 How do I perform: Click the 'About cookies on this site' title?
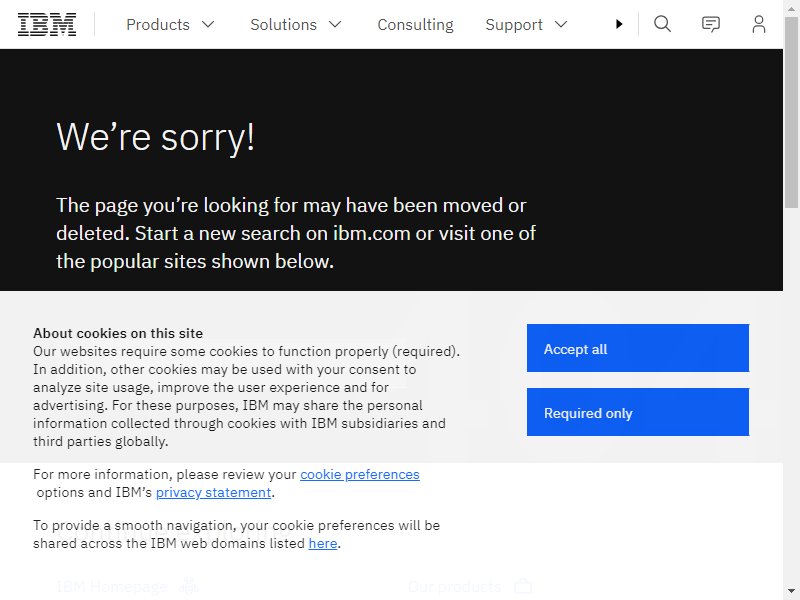tap(118, 333)
